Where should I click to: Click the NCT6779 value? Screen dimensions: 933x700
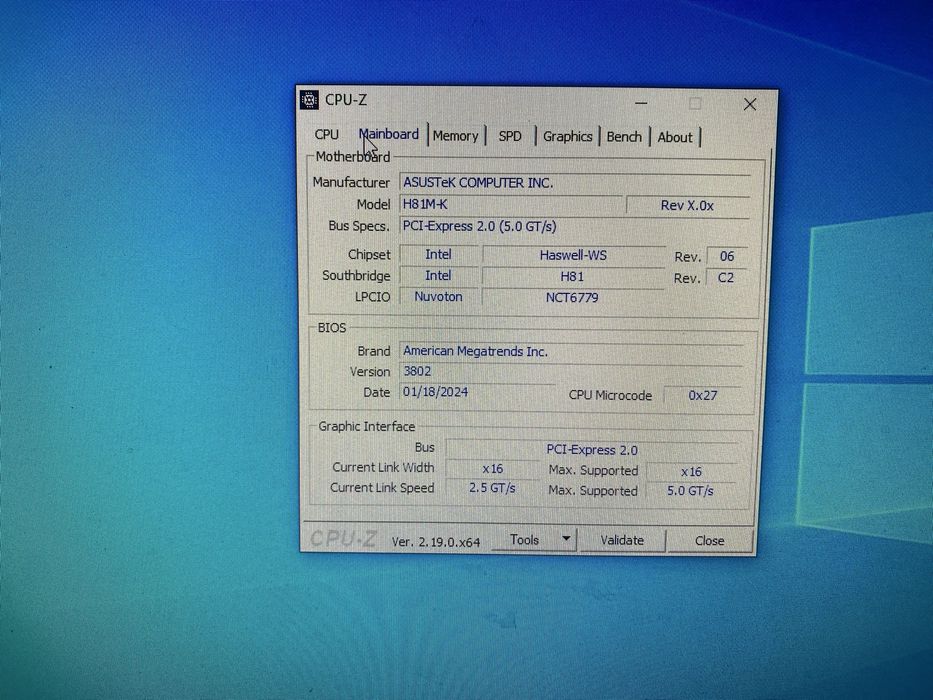pyautogui.click(x=572, y=298)
